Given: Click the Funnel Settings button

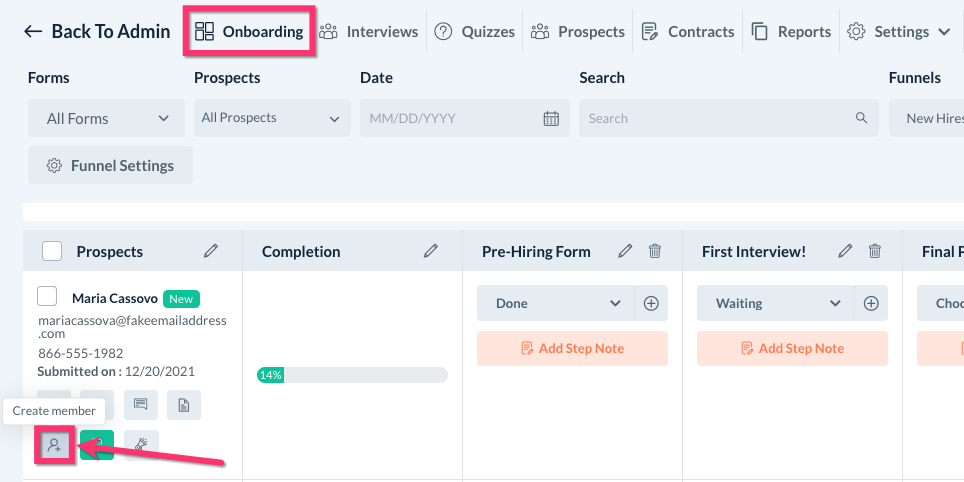Looking at the screenshot, I should point(110,166).
